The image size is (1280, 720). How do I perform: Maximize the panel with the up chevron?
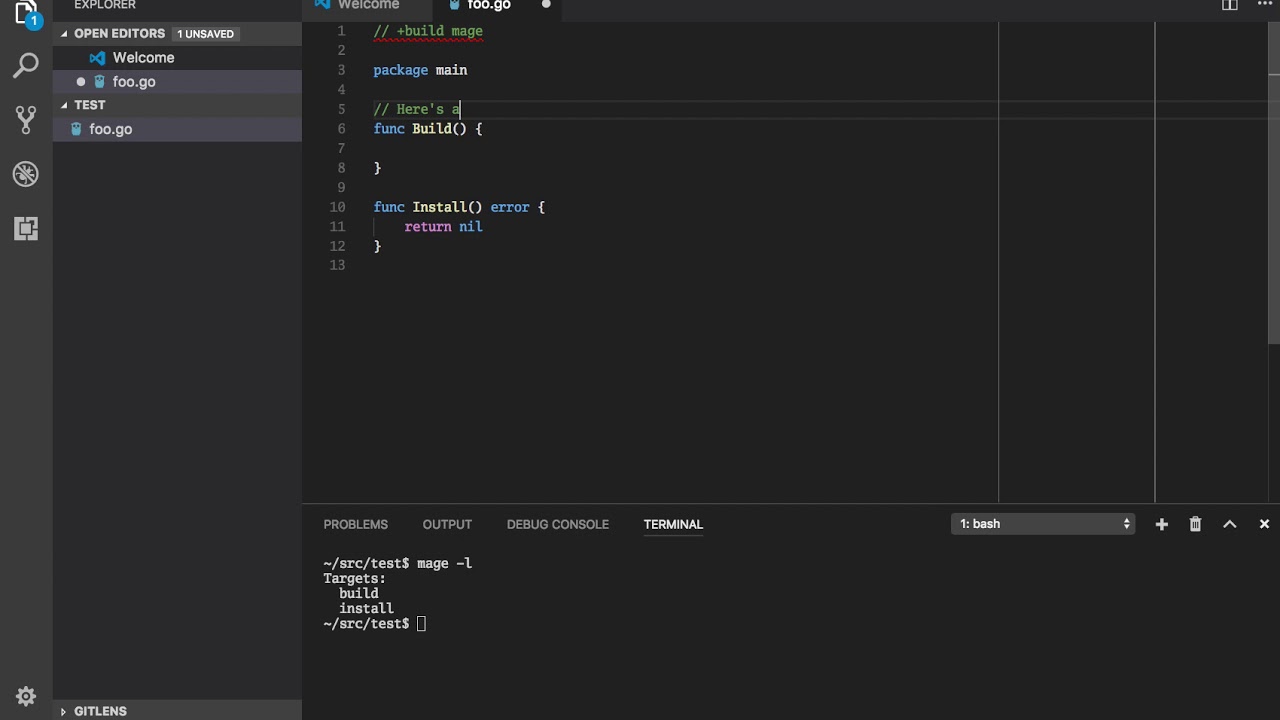pos(1230,524)
